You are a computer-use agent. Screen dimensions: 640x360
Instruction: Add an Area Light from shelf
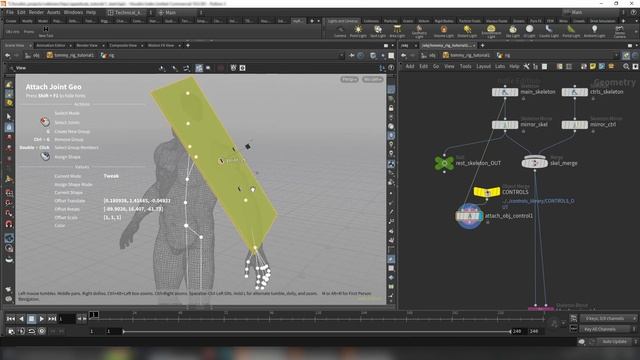coord(397,31)
